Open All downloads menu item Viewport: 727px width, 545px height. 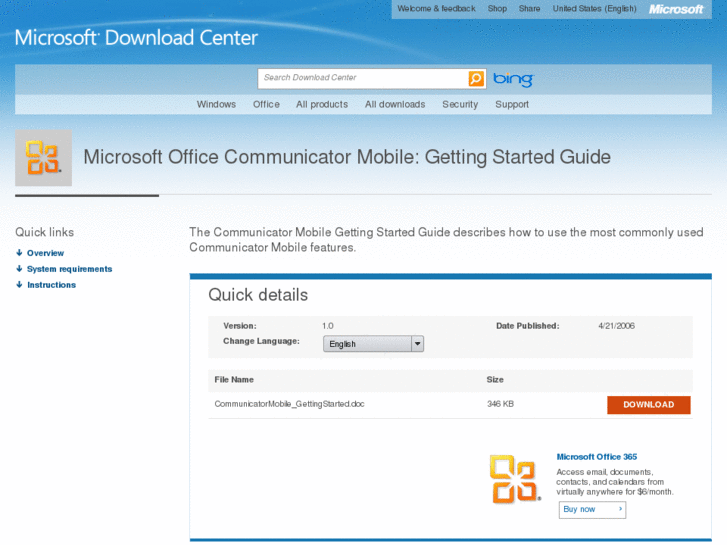click(395, 104)
